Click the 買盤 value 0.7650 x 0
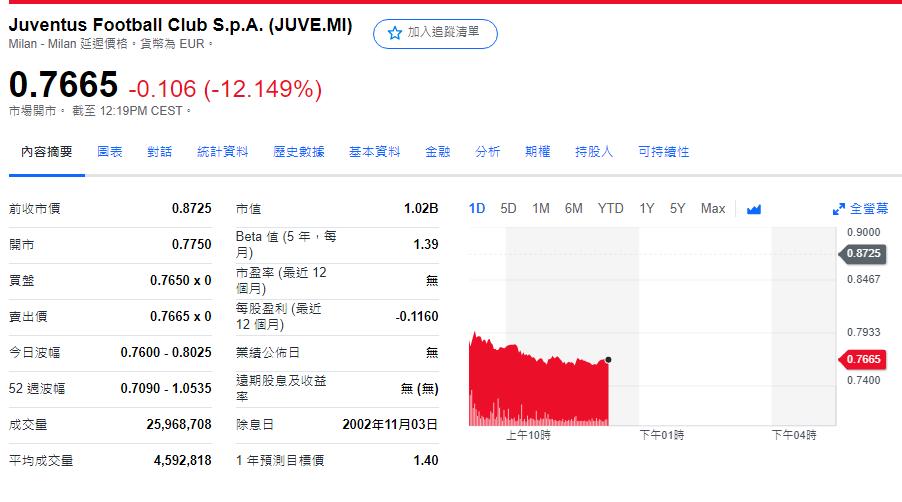Screen dimensions: 902x502 click(181, 280)
